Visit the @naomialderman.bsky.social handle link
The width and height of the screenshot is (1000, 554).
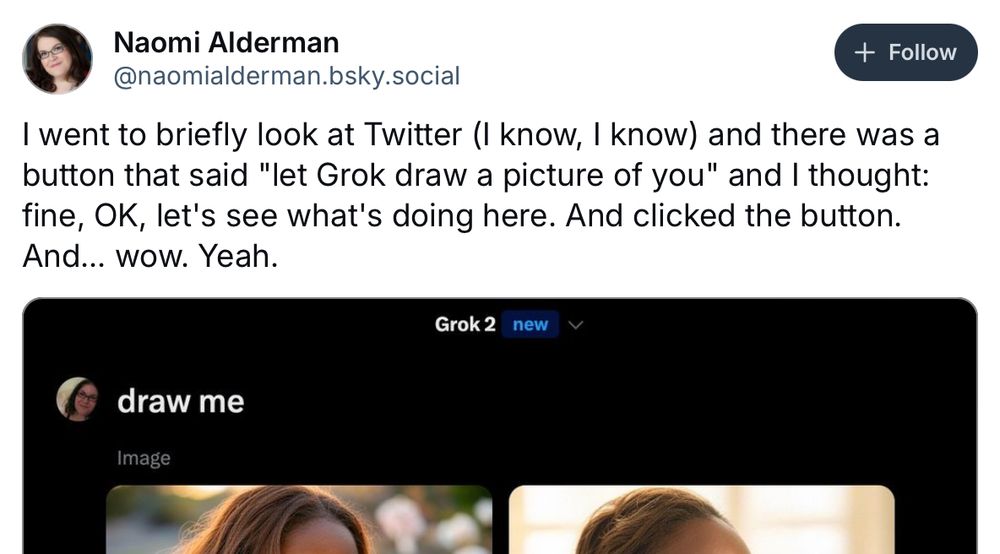[287, 76]
